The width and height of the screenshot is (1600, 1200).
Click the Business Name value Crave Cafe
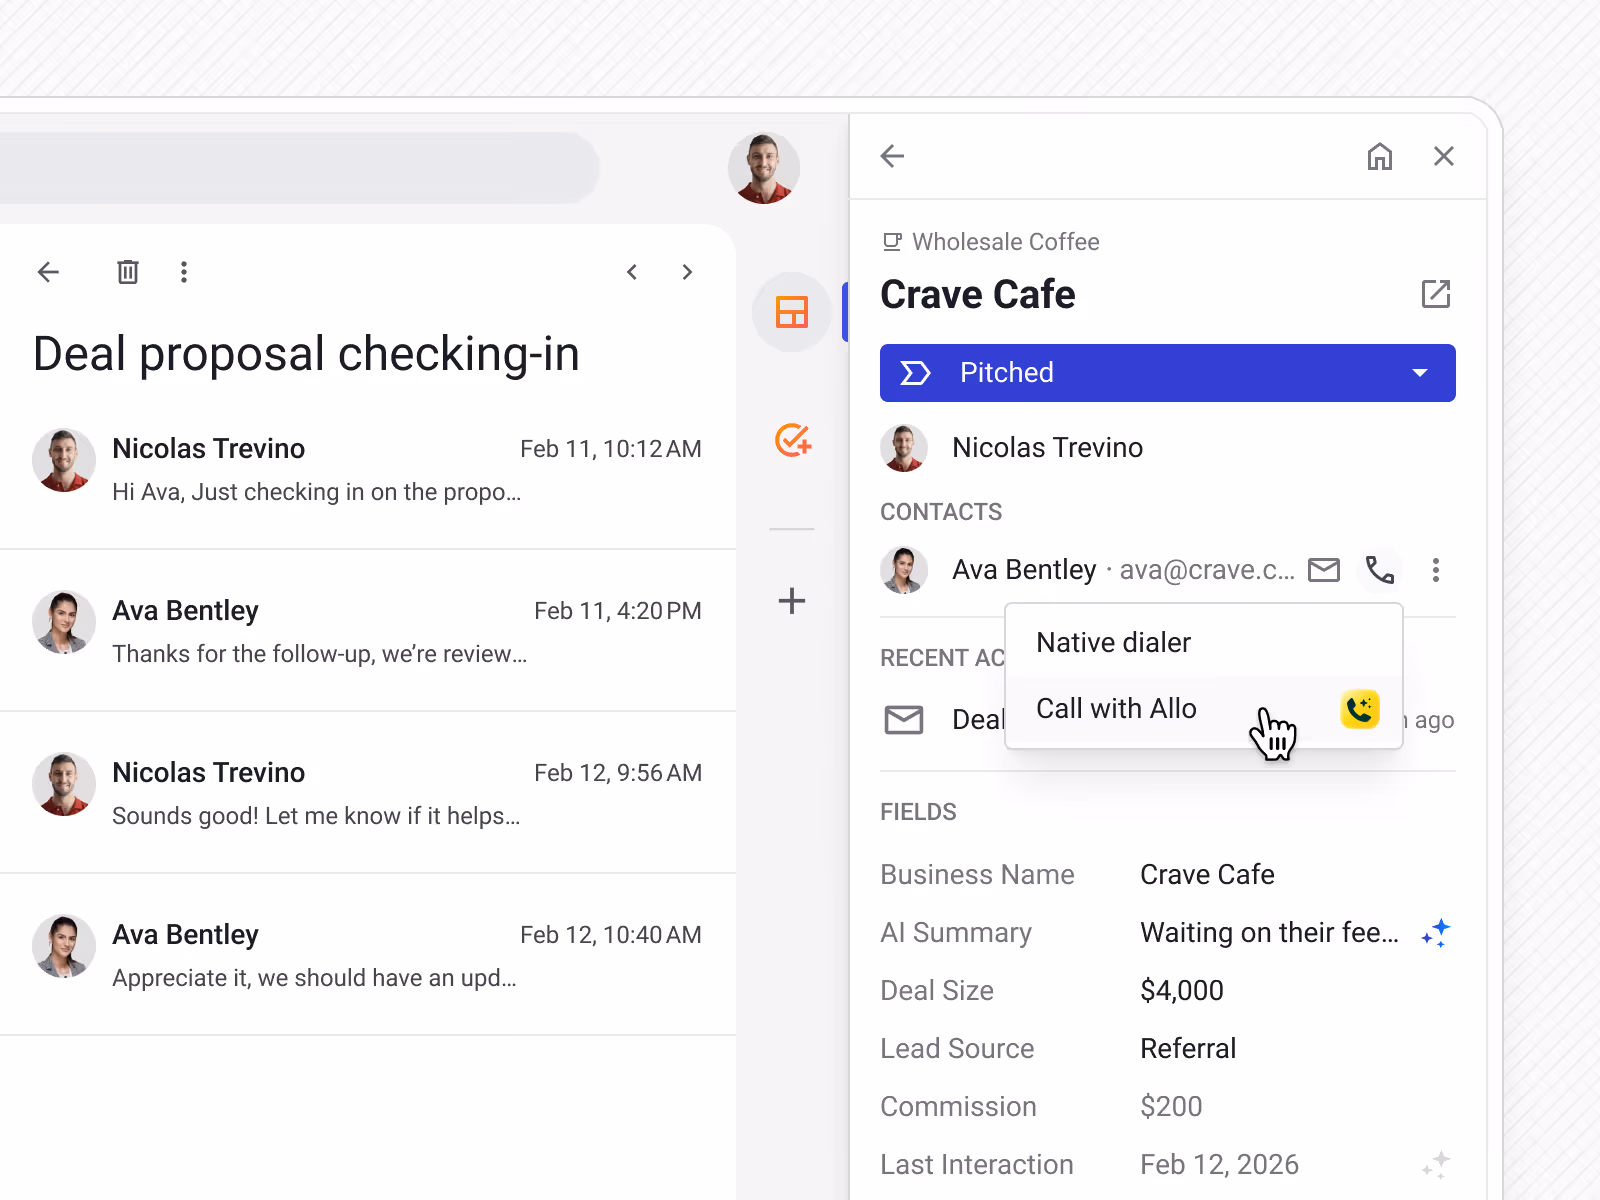pyautogui.click(x=1207, y=875)
